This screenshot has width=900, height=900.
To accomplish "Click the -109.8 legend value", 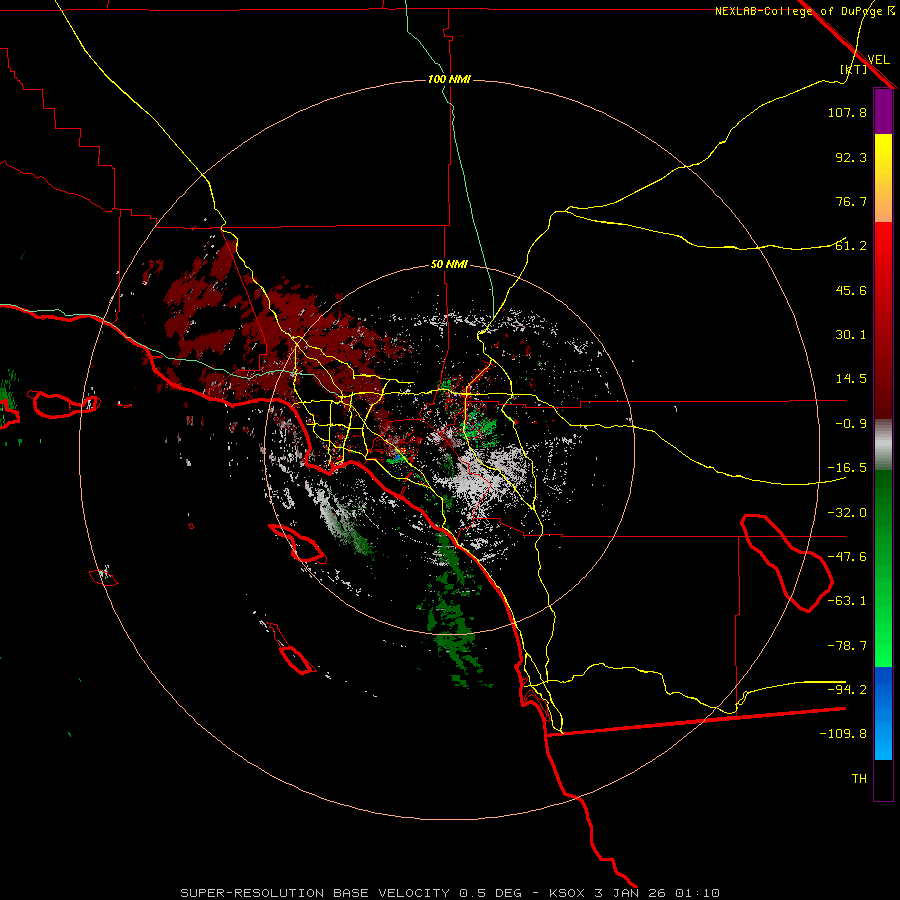I will point(843,734).
